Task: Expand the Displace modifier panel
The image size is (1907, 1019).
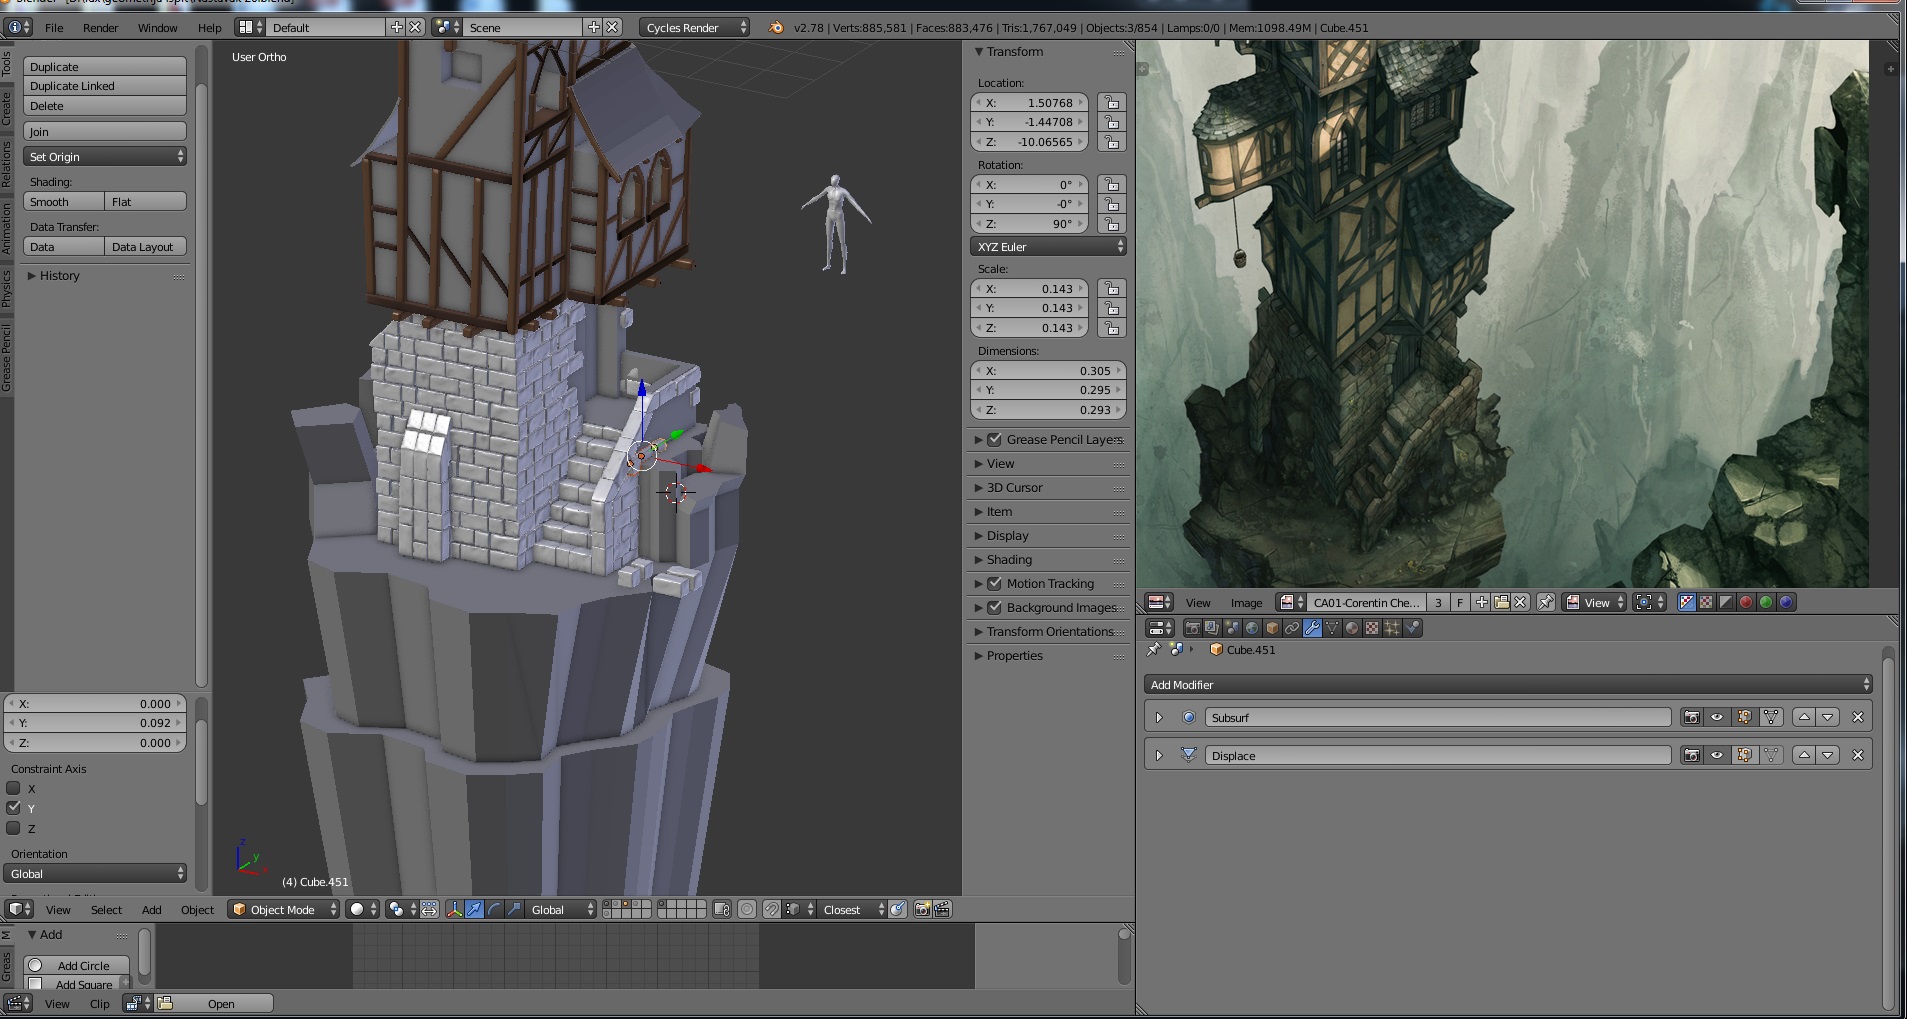Action: pos(1159,755)
